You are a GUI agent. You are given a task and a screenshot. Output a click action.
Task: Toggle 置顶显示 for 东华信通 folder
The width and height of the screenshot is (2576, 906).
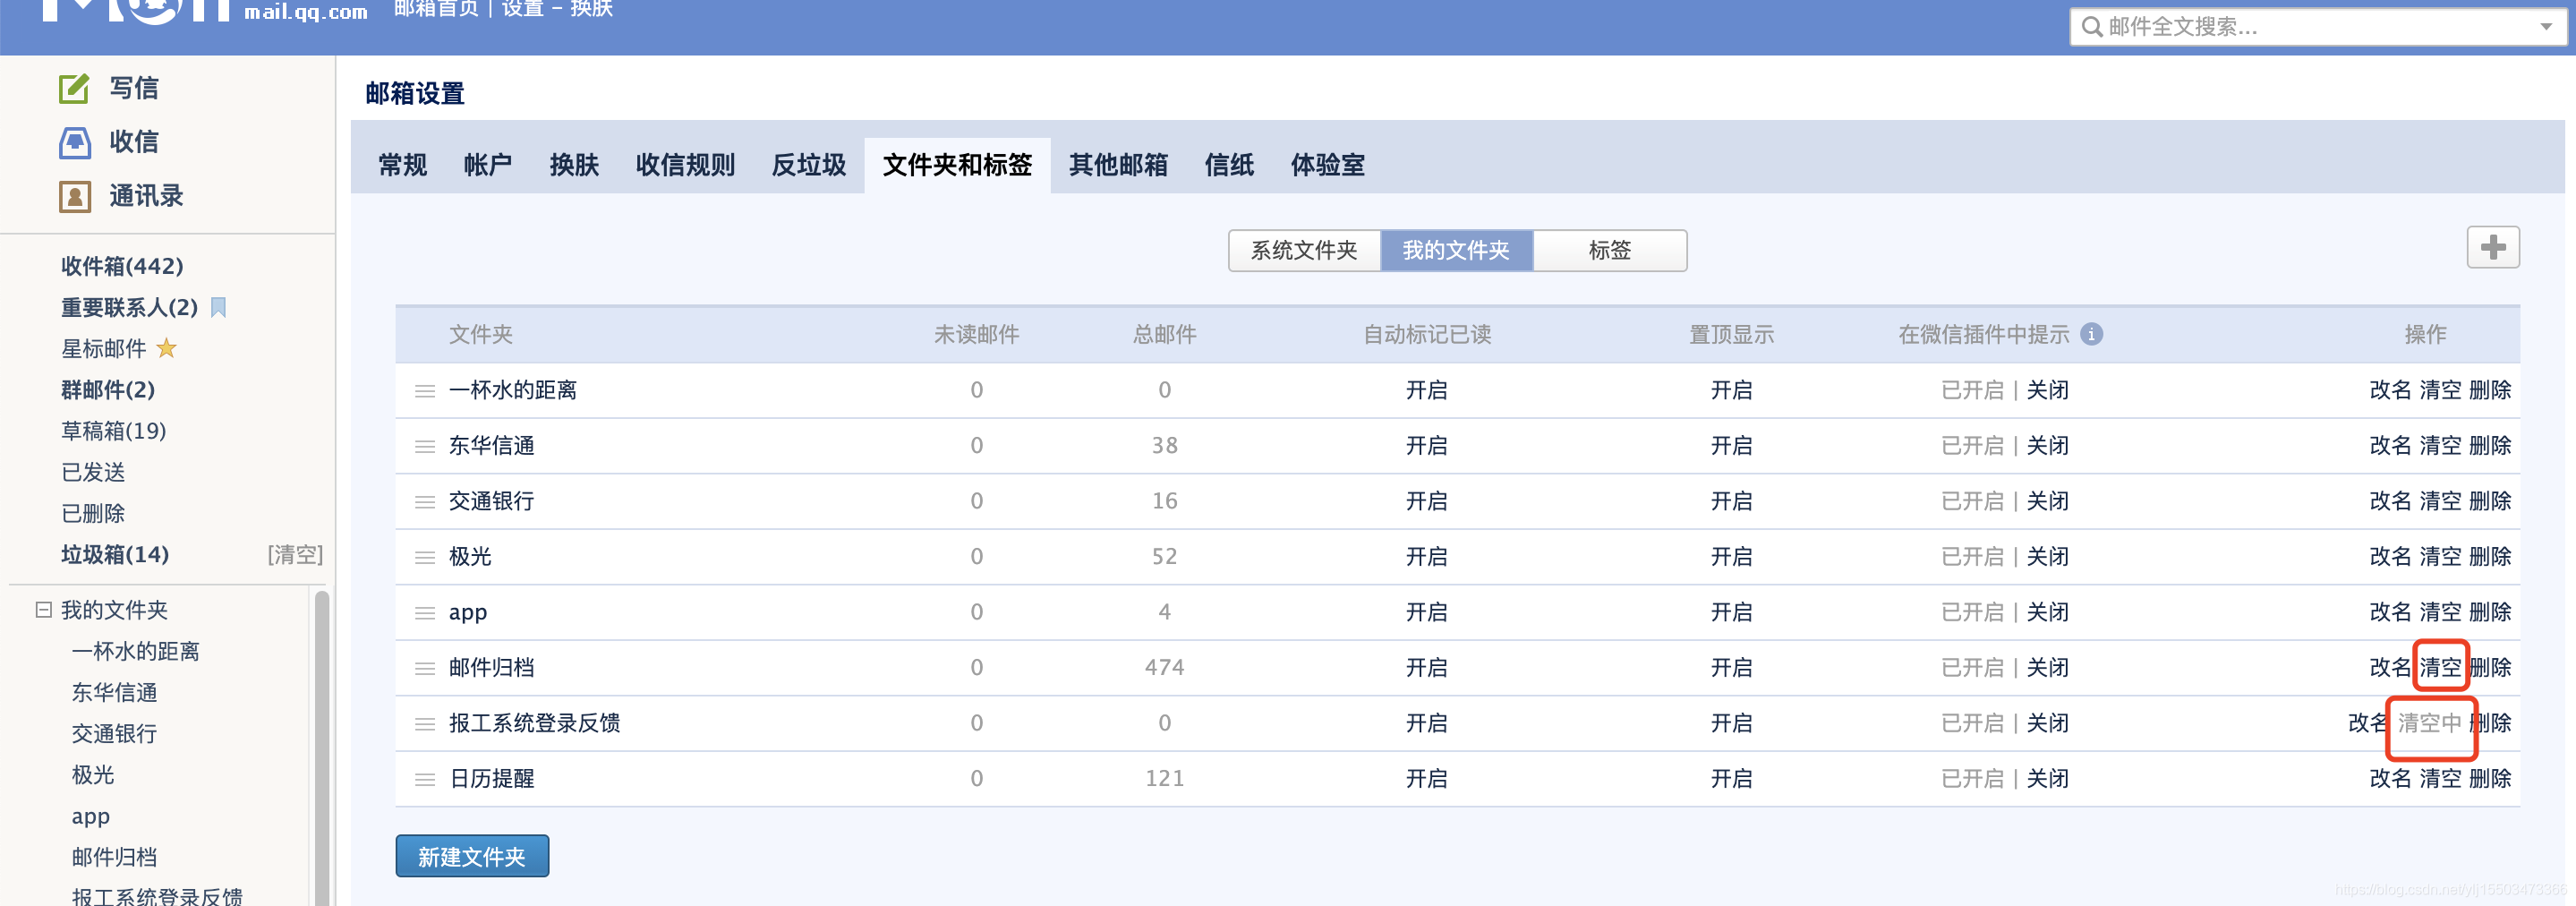[x=1731, y=445]
